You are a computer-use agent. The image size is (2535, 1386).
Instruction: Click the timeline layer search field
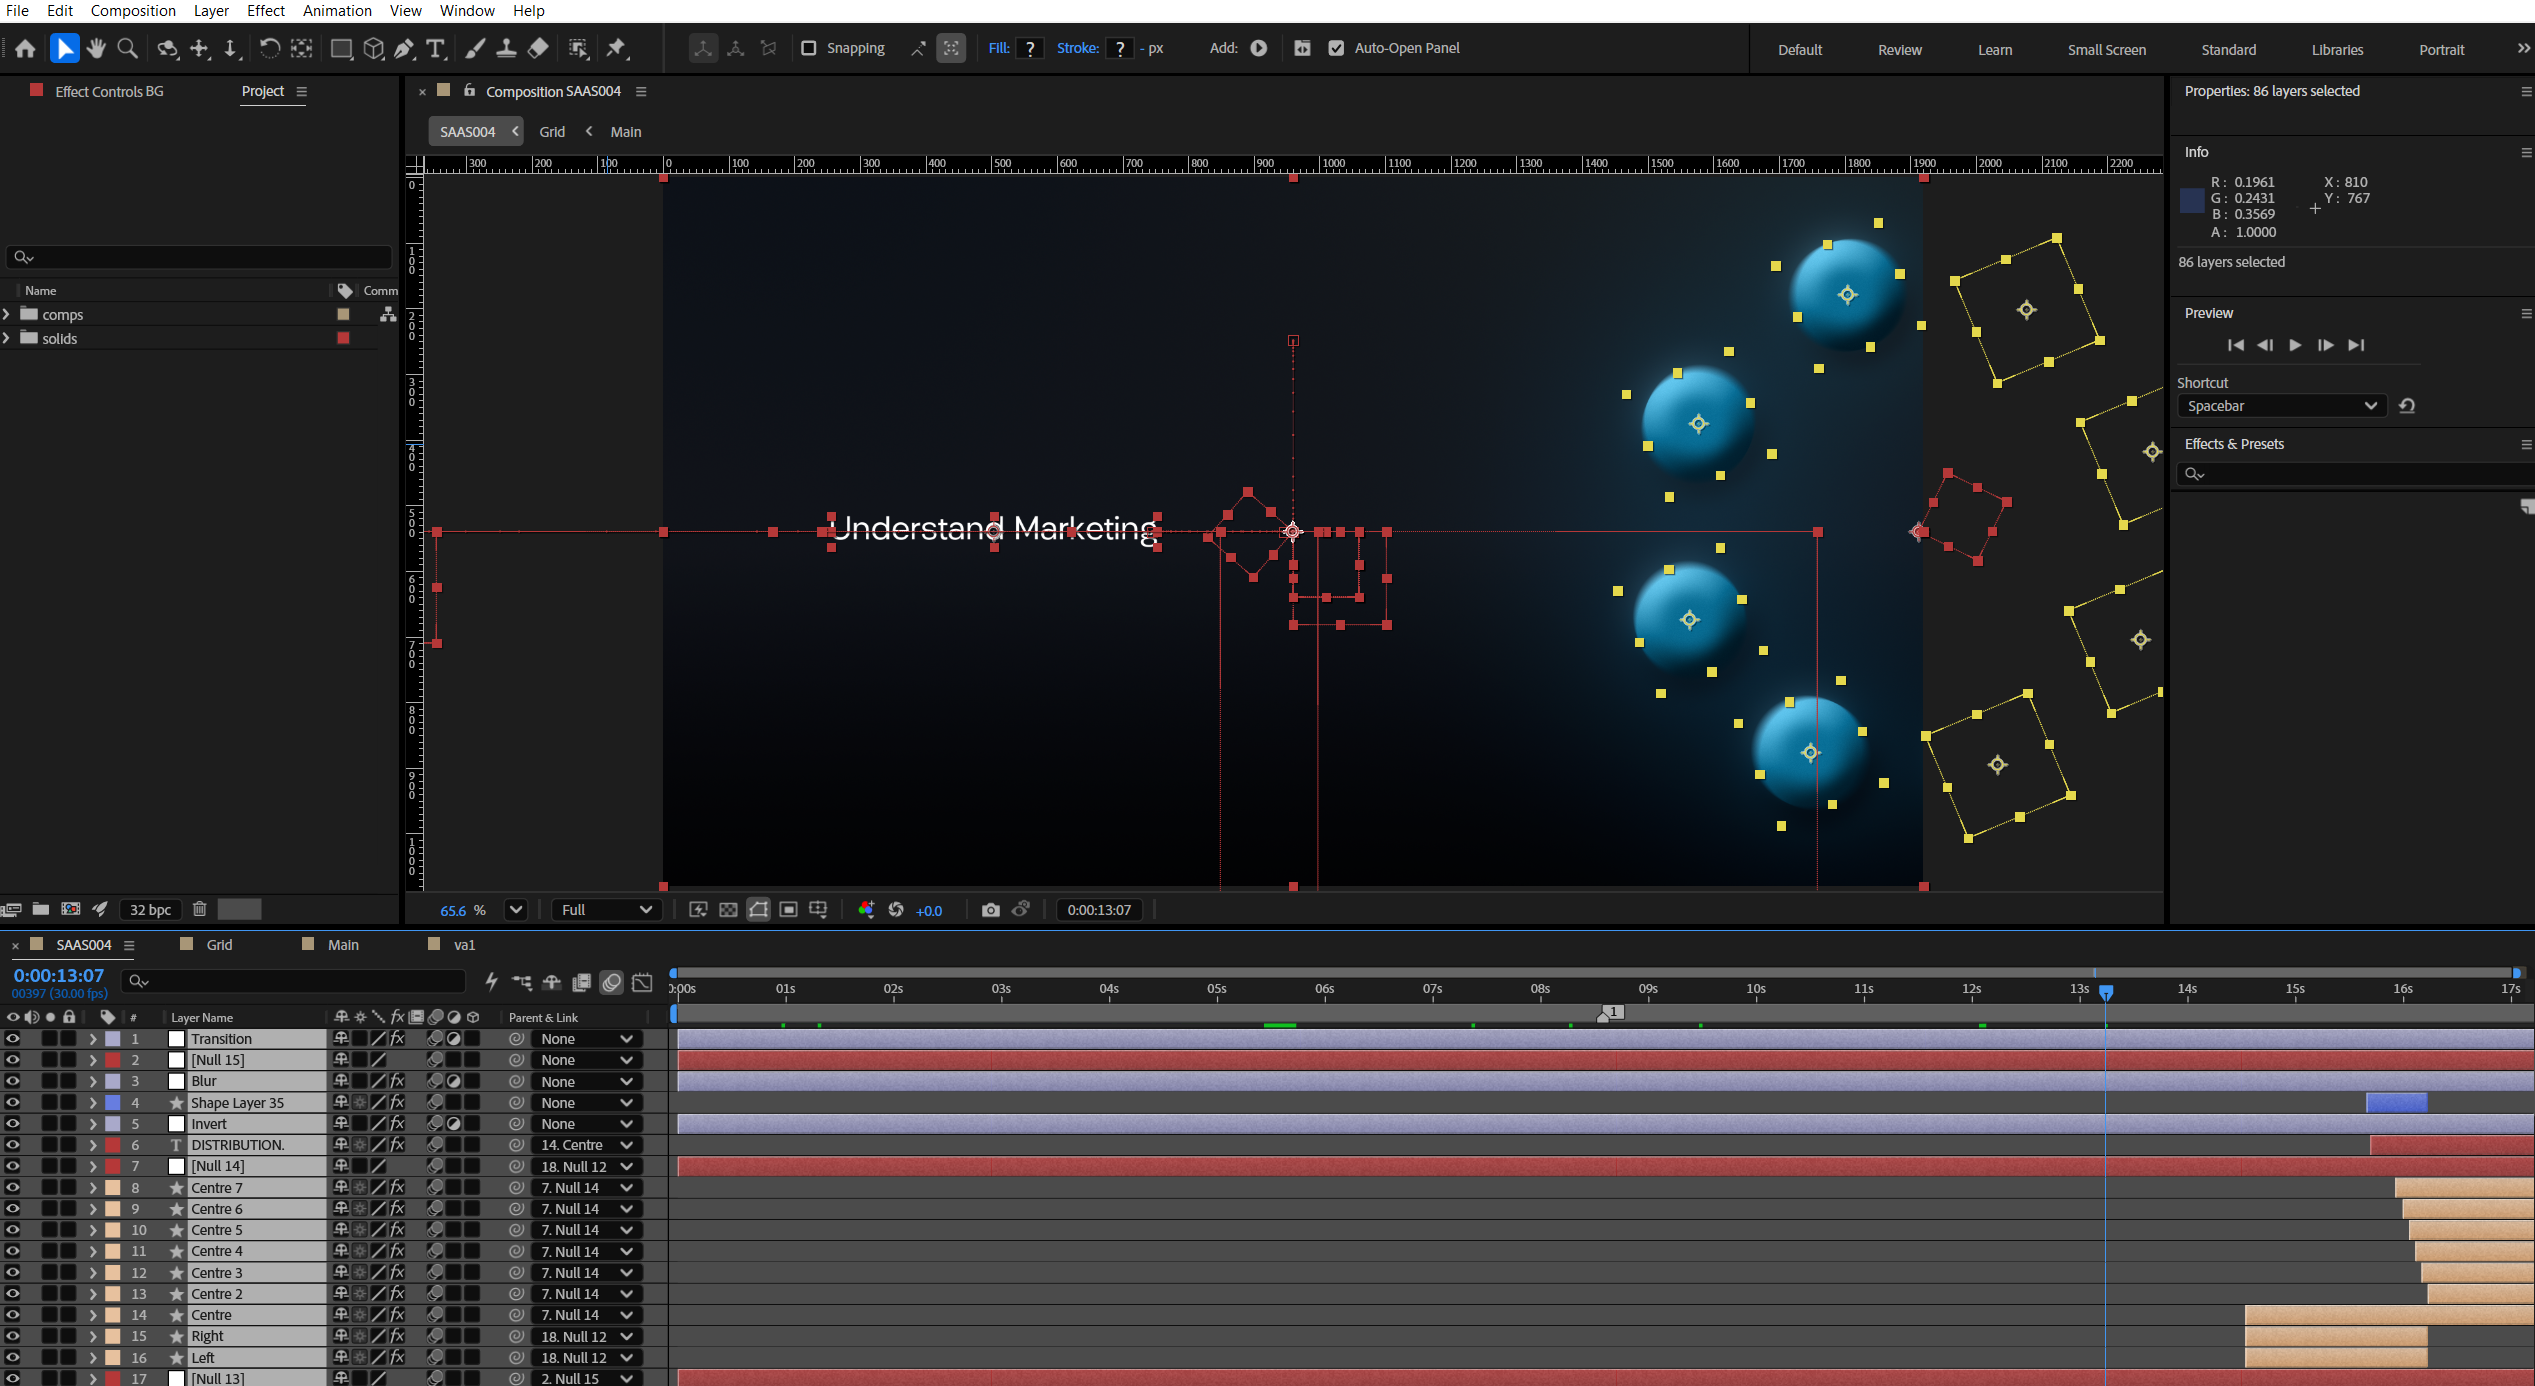click(295, 981)
